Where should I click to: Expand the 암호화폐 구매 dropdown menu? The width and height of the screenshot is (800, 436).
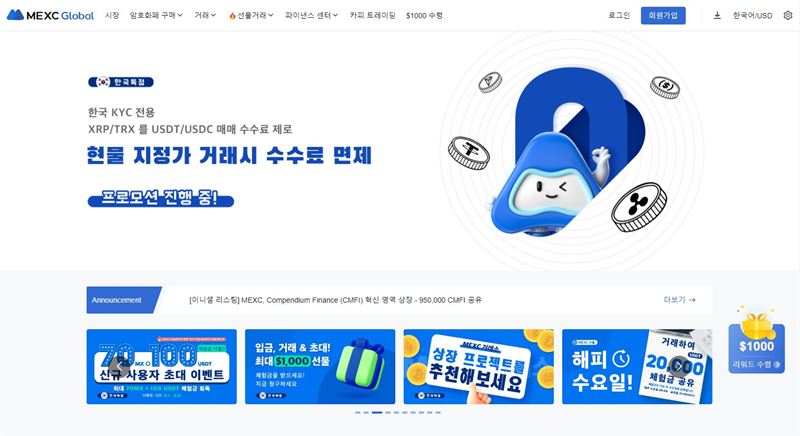[x=156, y=15]
